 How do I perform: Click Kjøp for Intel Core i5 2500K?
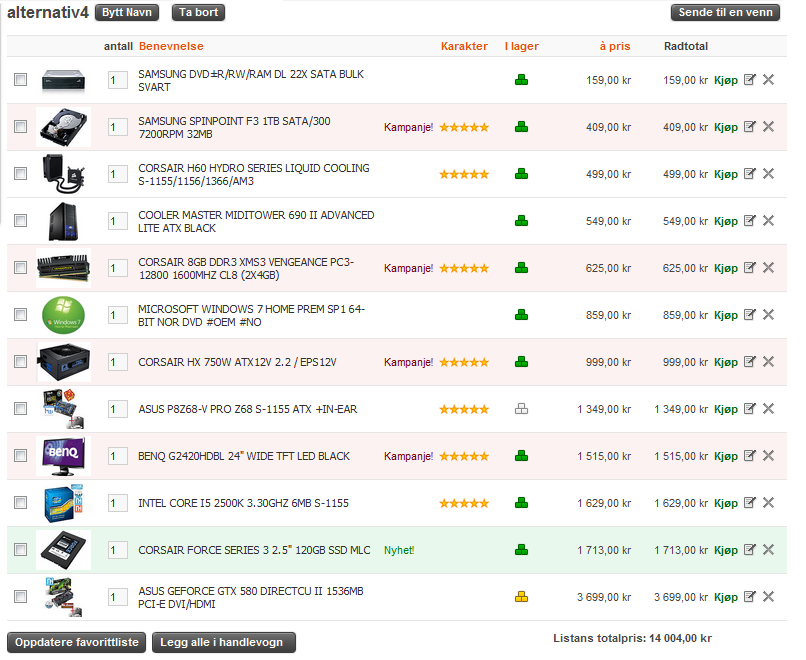726,503
